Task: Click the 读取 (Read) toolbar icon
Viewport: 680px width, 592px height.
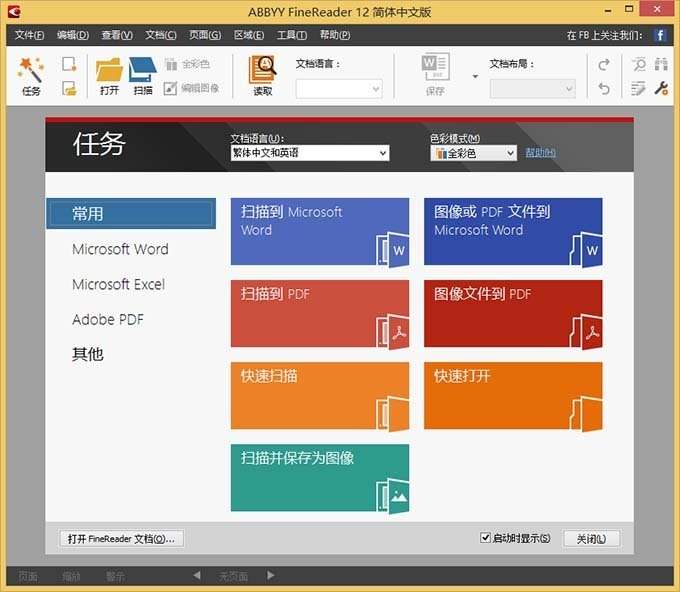Action: (x=262, y=72)
